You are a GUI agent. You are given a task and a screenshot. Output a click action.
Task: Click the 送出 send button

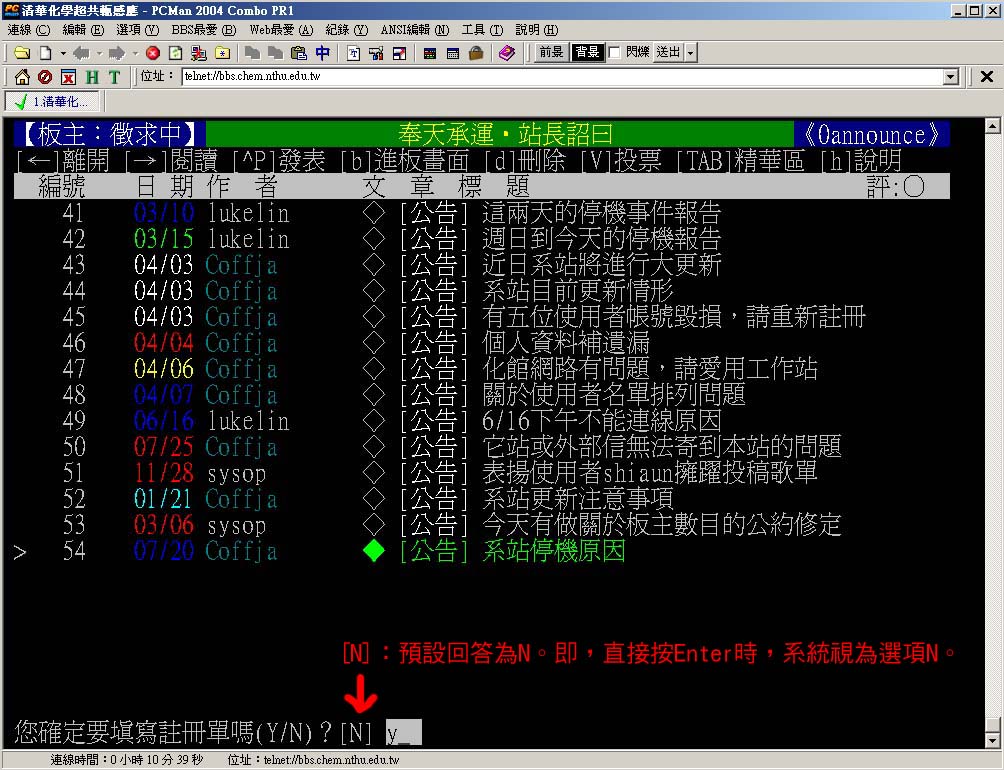[x=668, y=52]
